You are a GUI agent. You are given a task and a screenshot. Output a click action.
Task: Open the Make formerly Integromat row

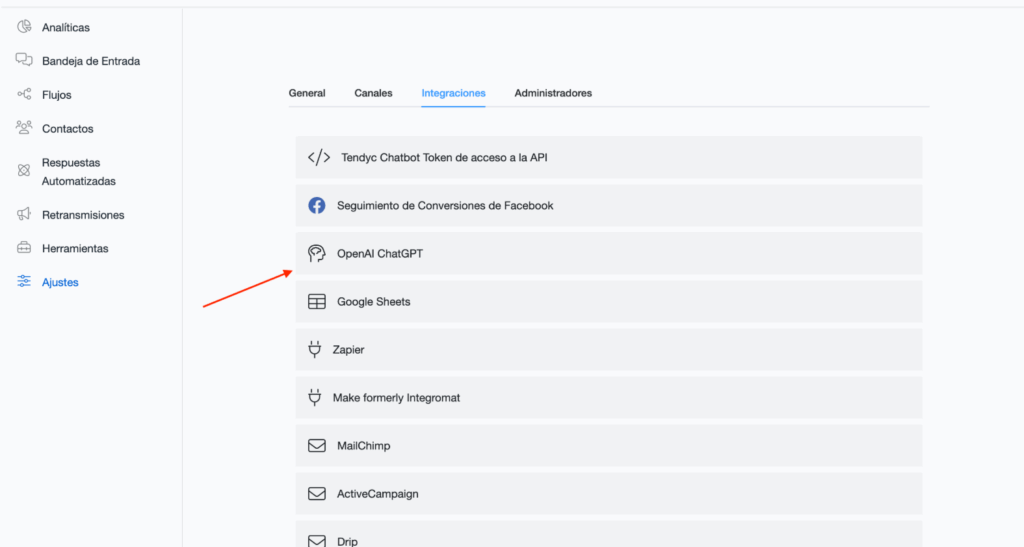coord(608,397)
